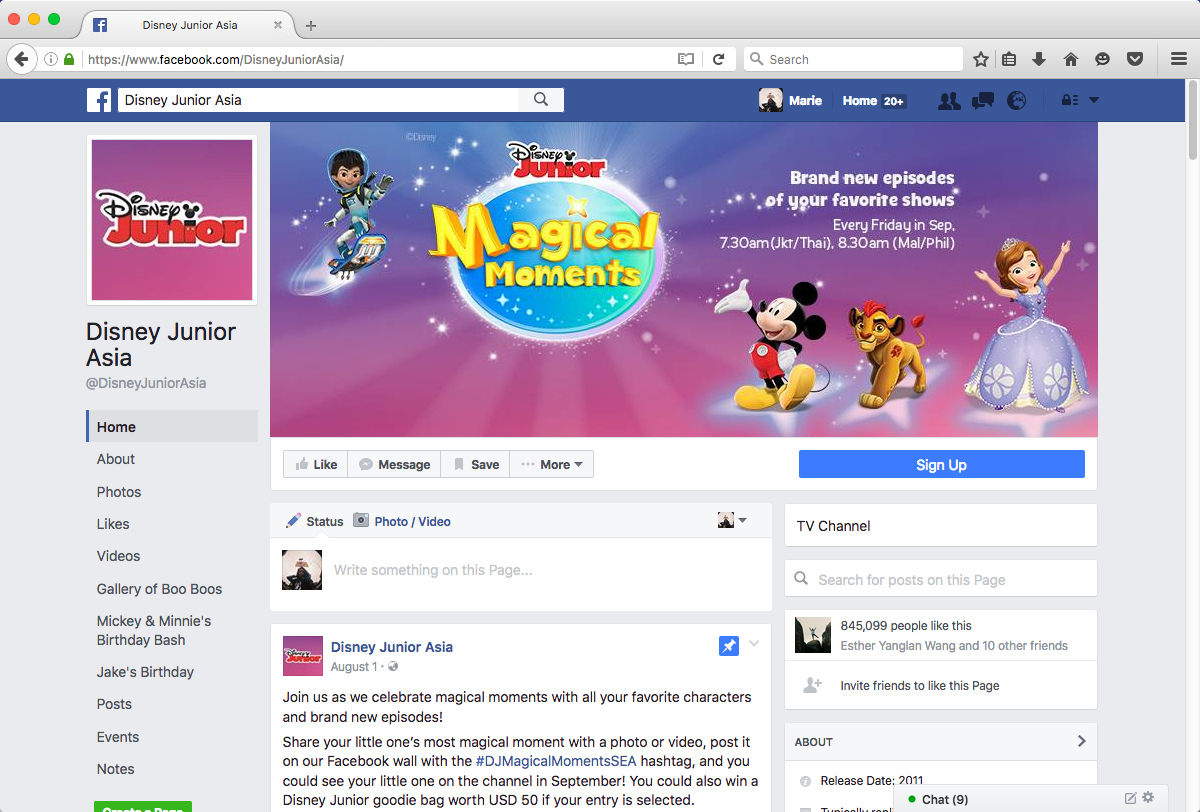Image resolution: width=1200 pixels, height=812 pixels.
Task: Open Messages icon in top bar
Action: click(982, 100)
